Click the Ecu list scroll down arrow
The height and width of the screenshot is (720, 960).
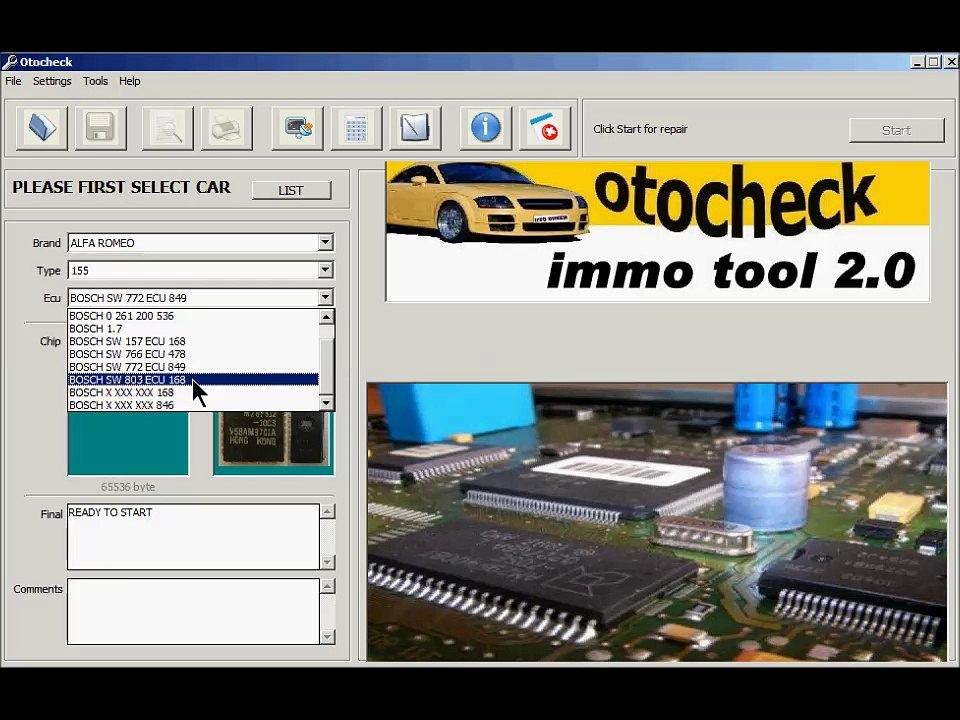[326, 403]
